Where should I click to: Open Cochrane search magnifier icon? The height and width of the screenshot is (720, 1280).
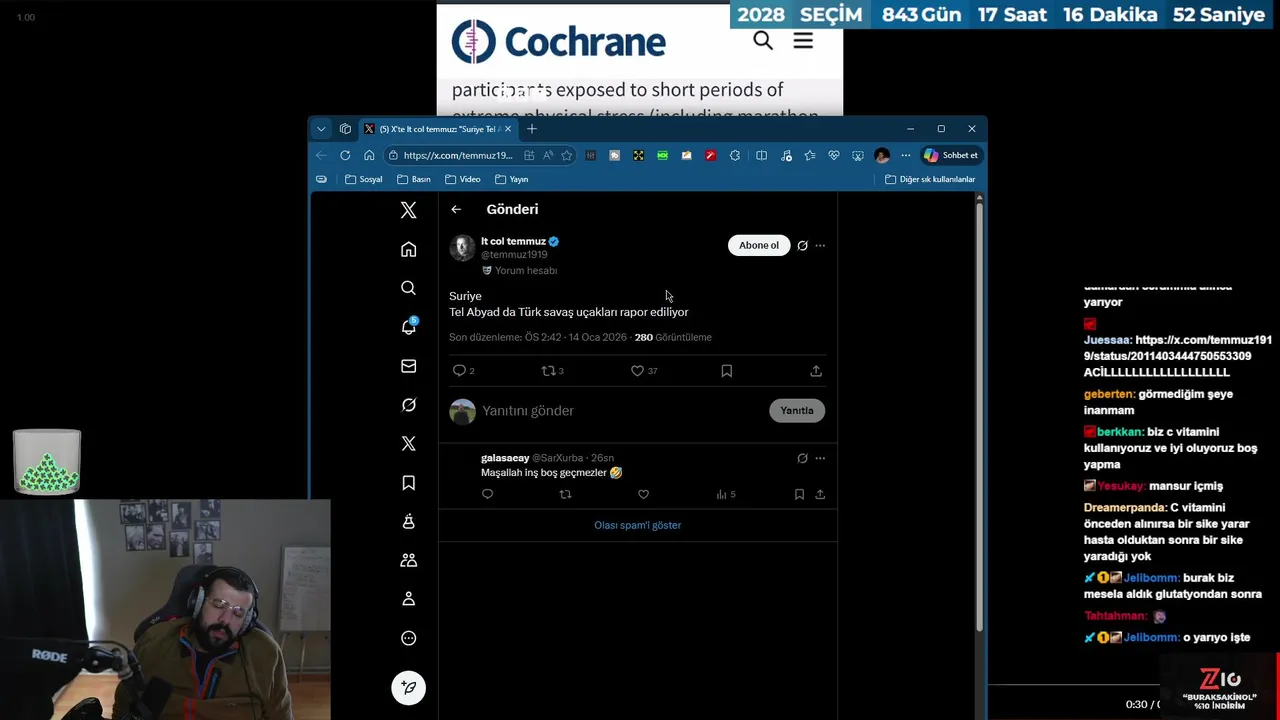763,40
